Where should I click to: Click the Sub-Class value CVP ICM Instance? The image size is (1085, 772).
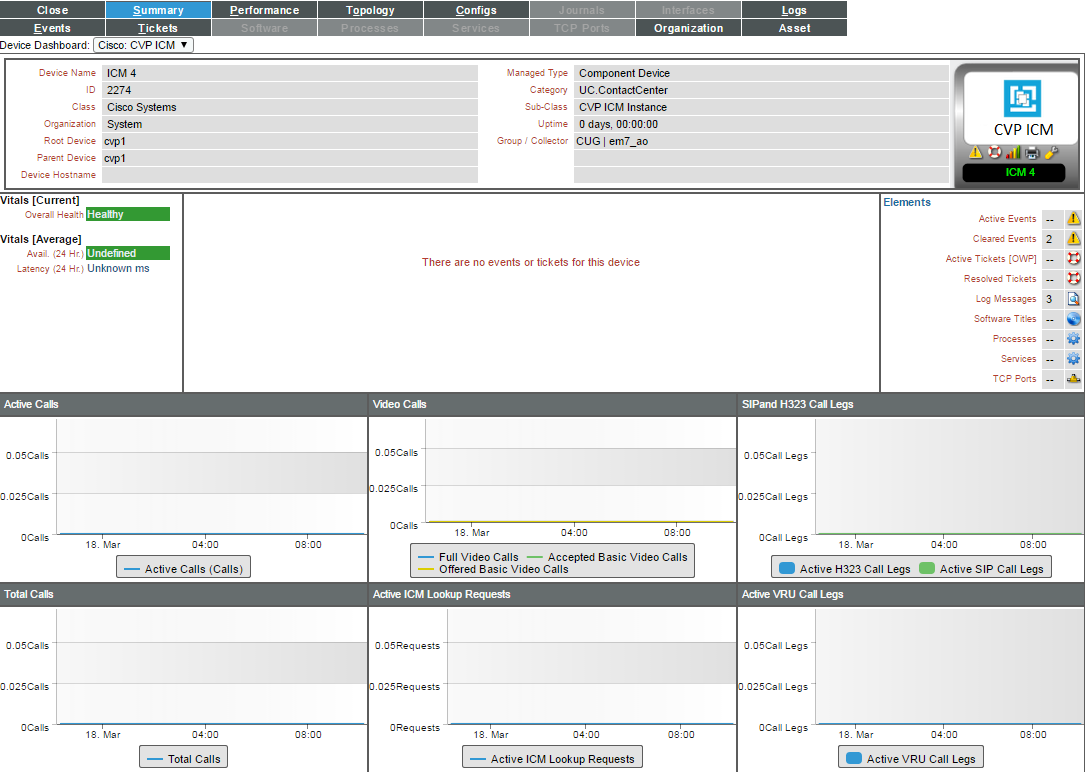pos(623,107)
